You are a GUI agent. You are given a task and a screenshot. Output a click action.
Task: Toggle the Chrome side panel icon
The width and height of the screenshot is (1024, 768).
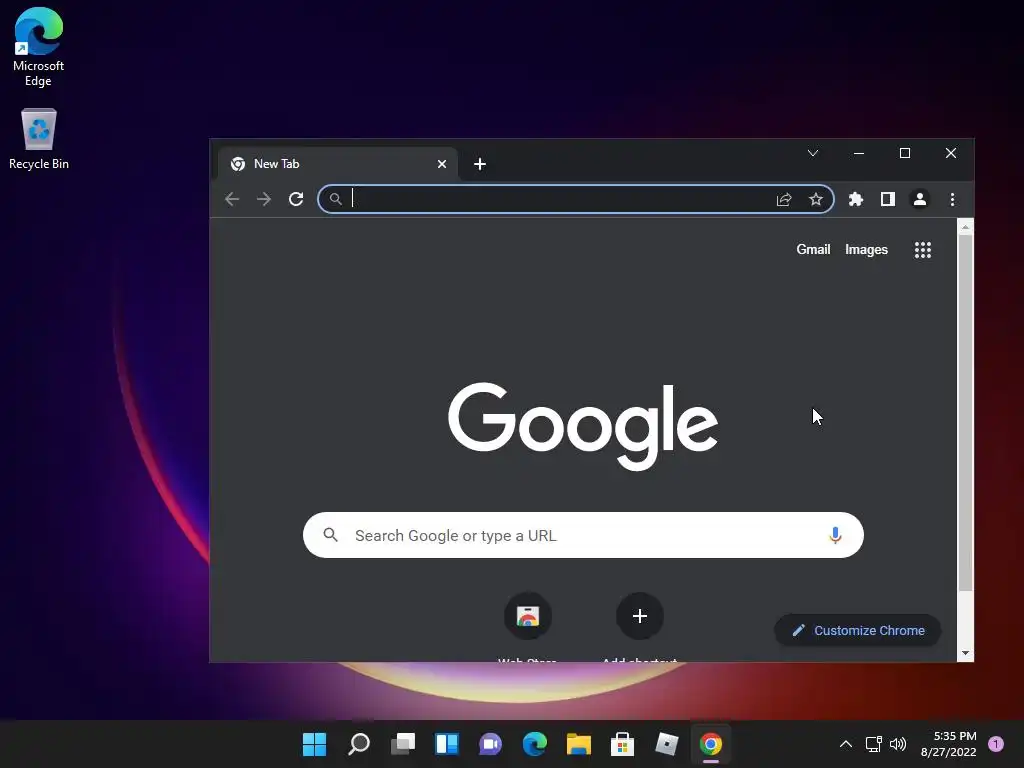click(888, 199)
